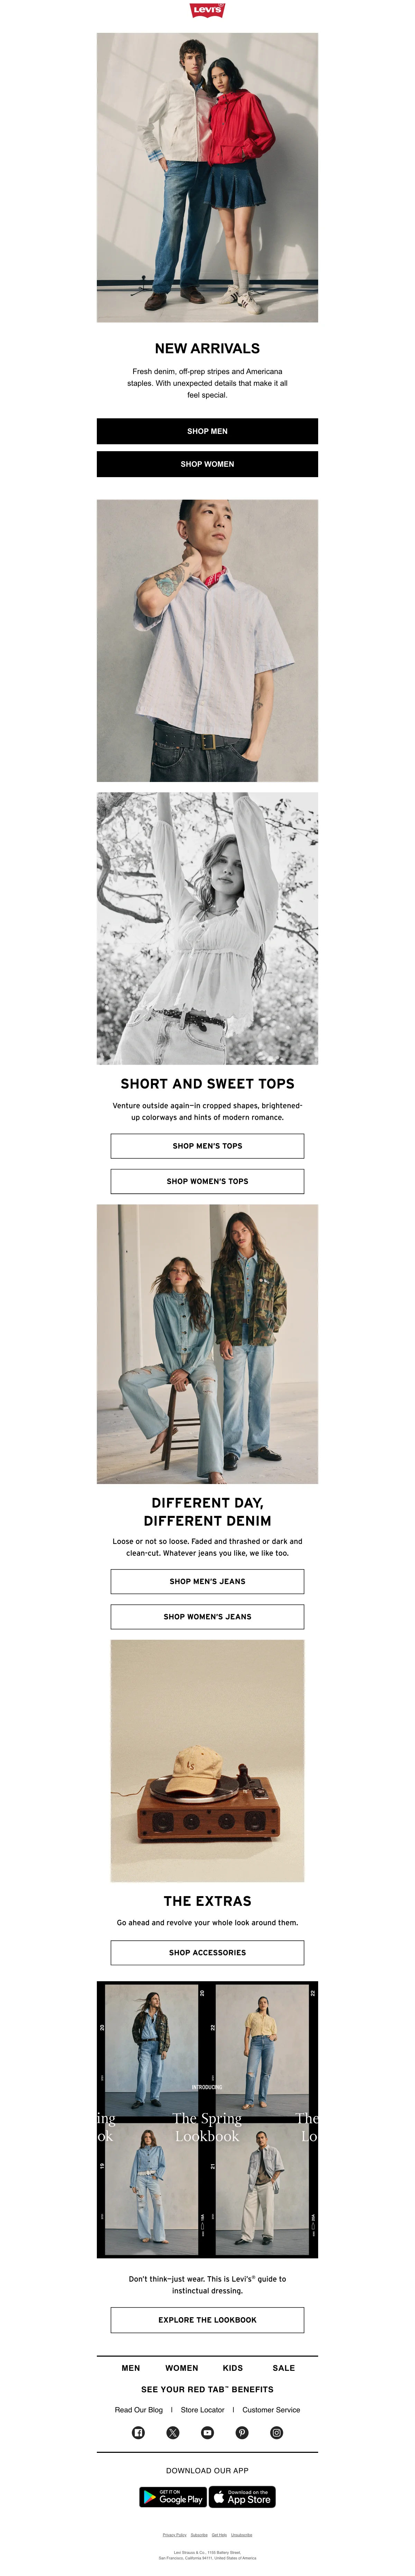Follow the Store Locator link
This screenshot has height=2576, width=415.
[203, 2410]
